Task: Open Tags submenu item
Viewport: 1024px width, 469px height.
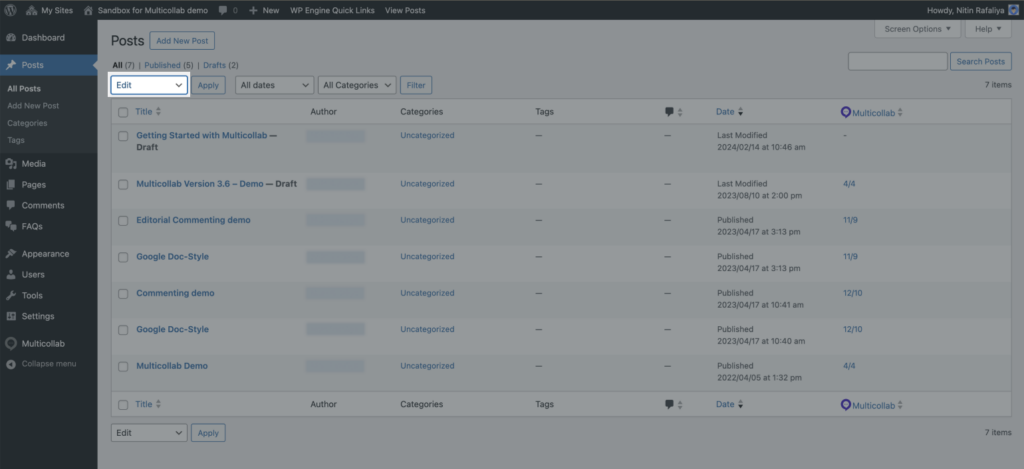Action: click(x=16, y=140)
